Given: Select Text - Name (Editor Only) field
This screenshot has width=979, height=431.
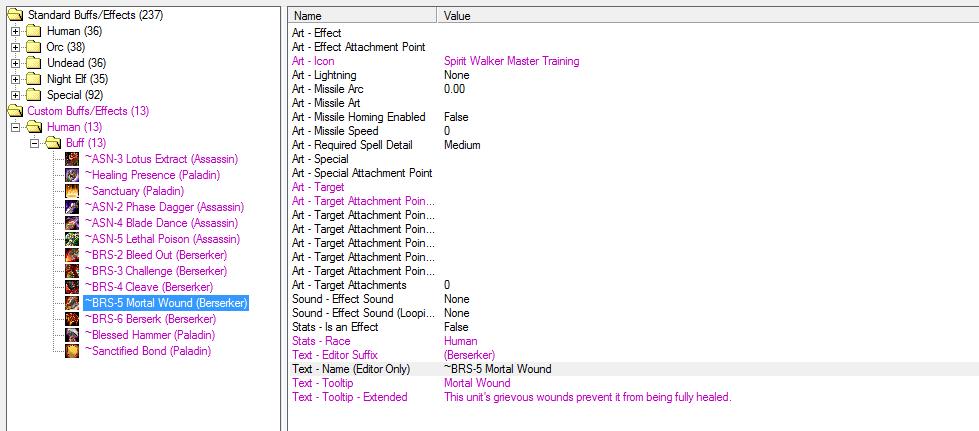Looking at the screenshot, I should click(x=633, y=369).
